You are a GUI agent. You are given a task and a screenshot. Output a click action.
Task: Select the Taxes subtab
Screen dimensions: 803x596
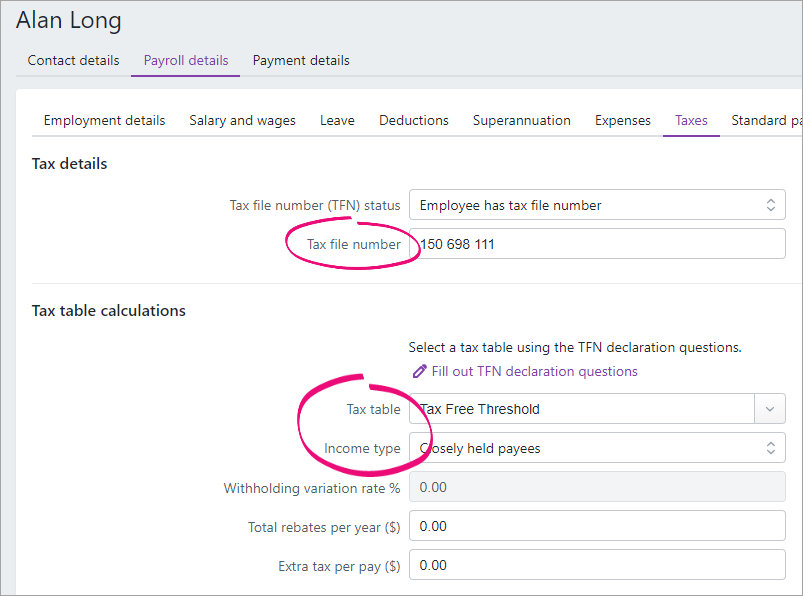pyautogui.click(x=691, y=120)
